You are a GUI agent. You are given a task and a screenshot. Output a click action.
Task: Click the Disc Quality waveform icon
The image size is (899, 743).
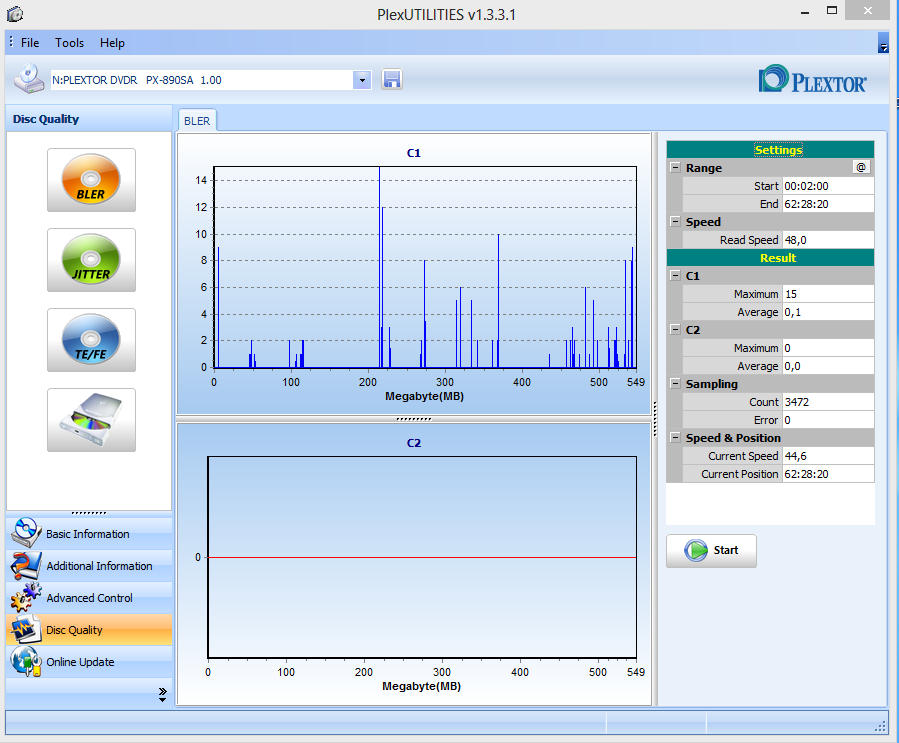coord(26,629)
